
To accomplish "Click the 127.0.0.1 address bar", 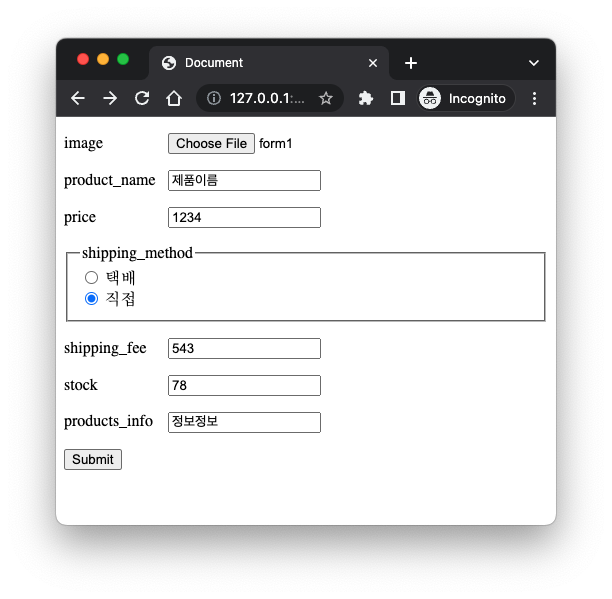I will click(x=270, y=98).
